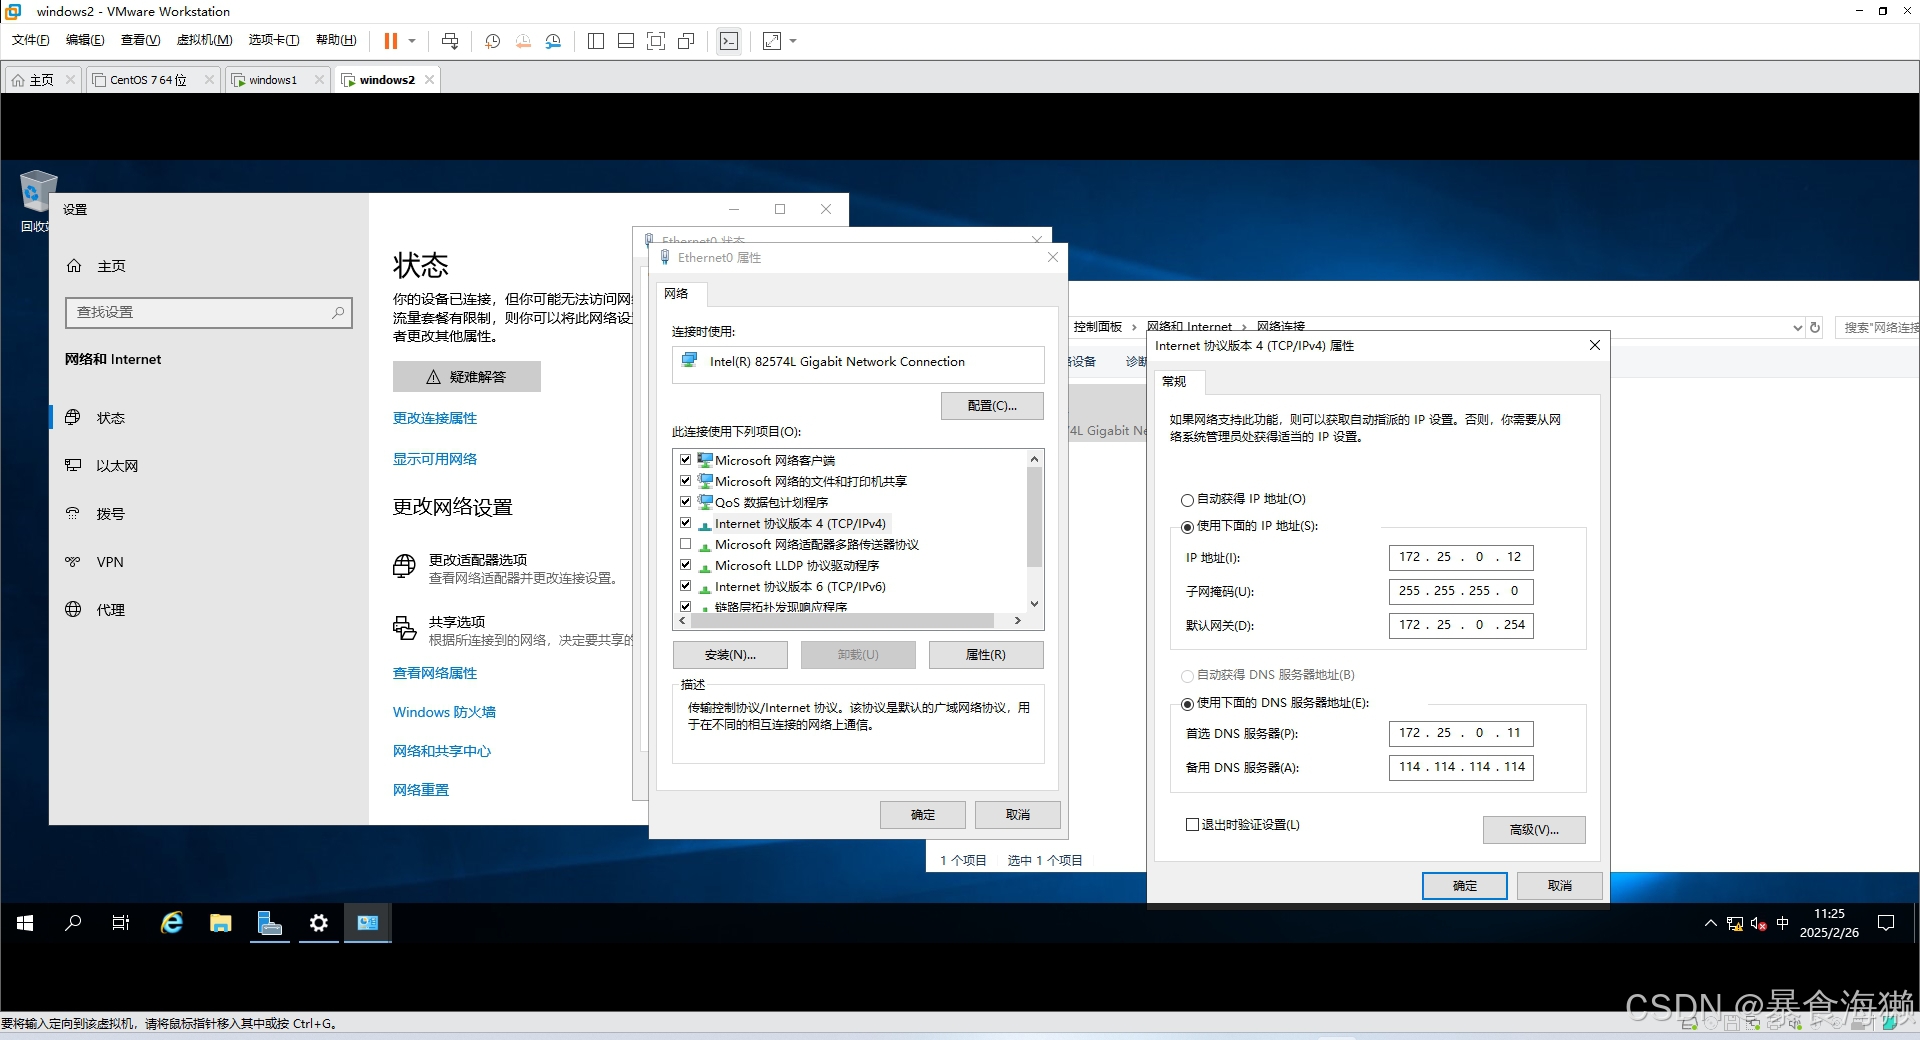Select 使用下面的 DNS 服务器地址 radio button
The image size is (1920, 1040).
1187,704
